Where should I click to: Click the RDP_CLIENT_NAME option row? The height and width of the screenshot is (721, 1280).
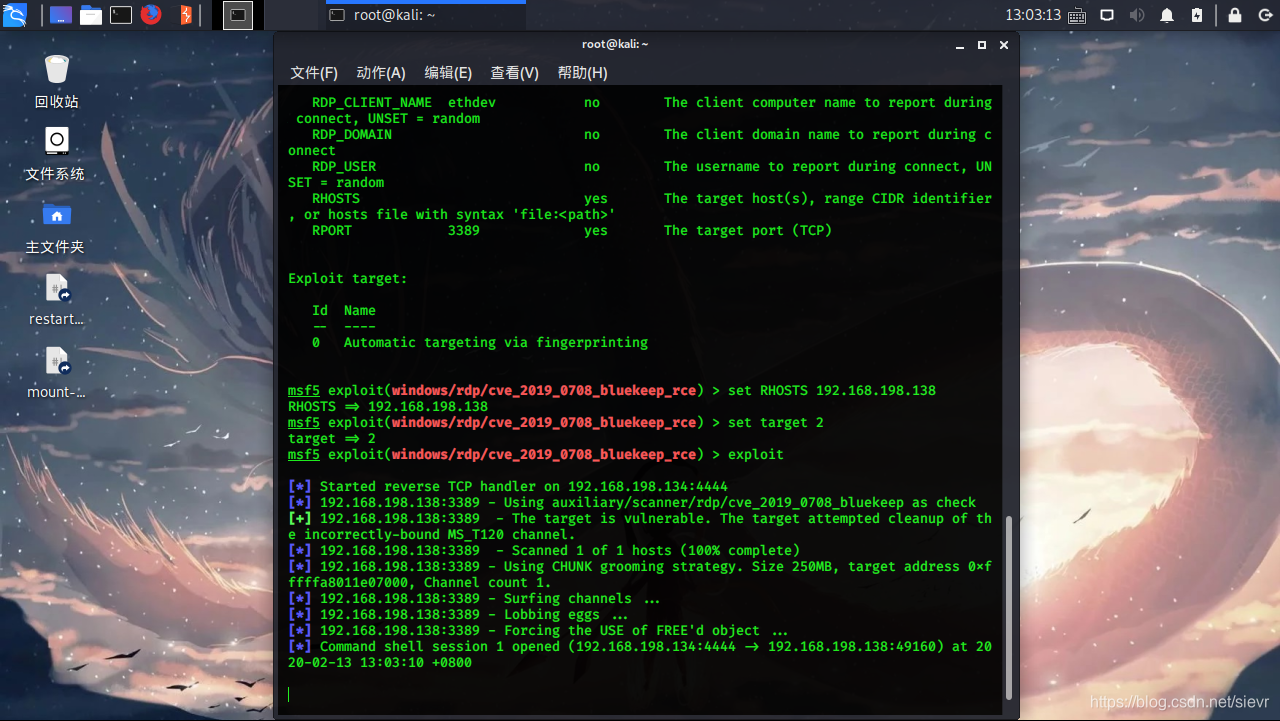click(x=640, y=110)
